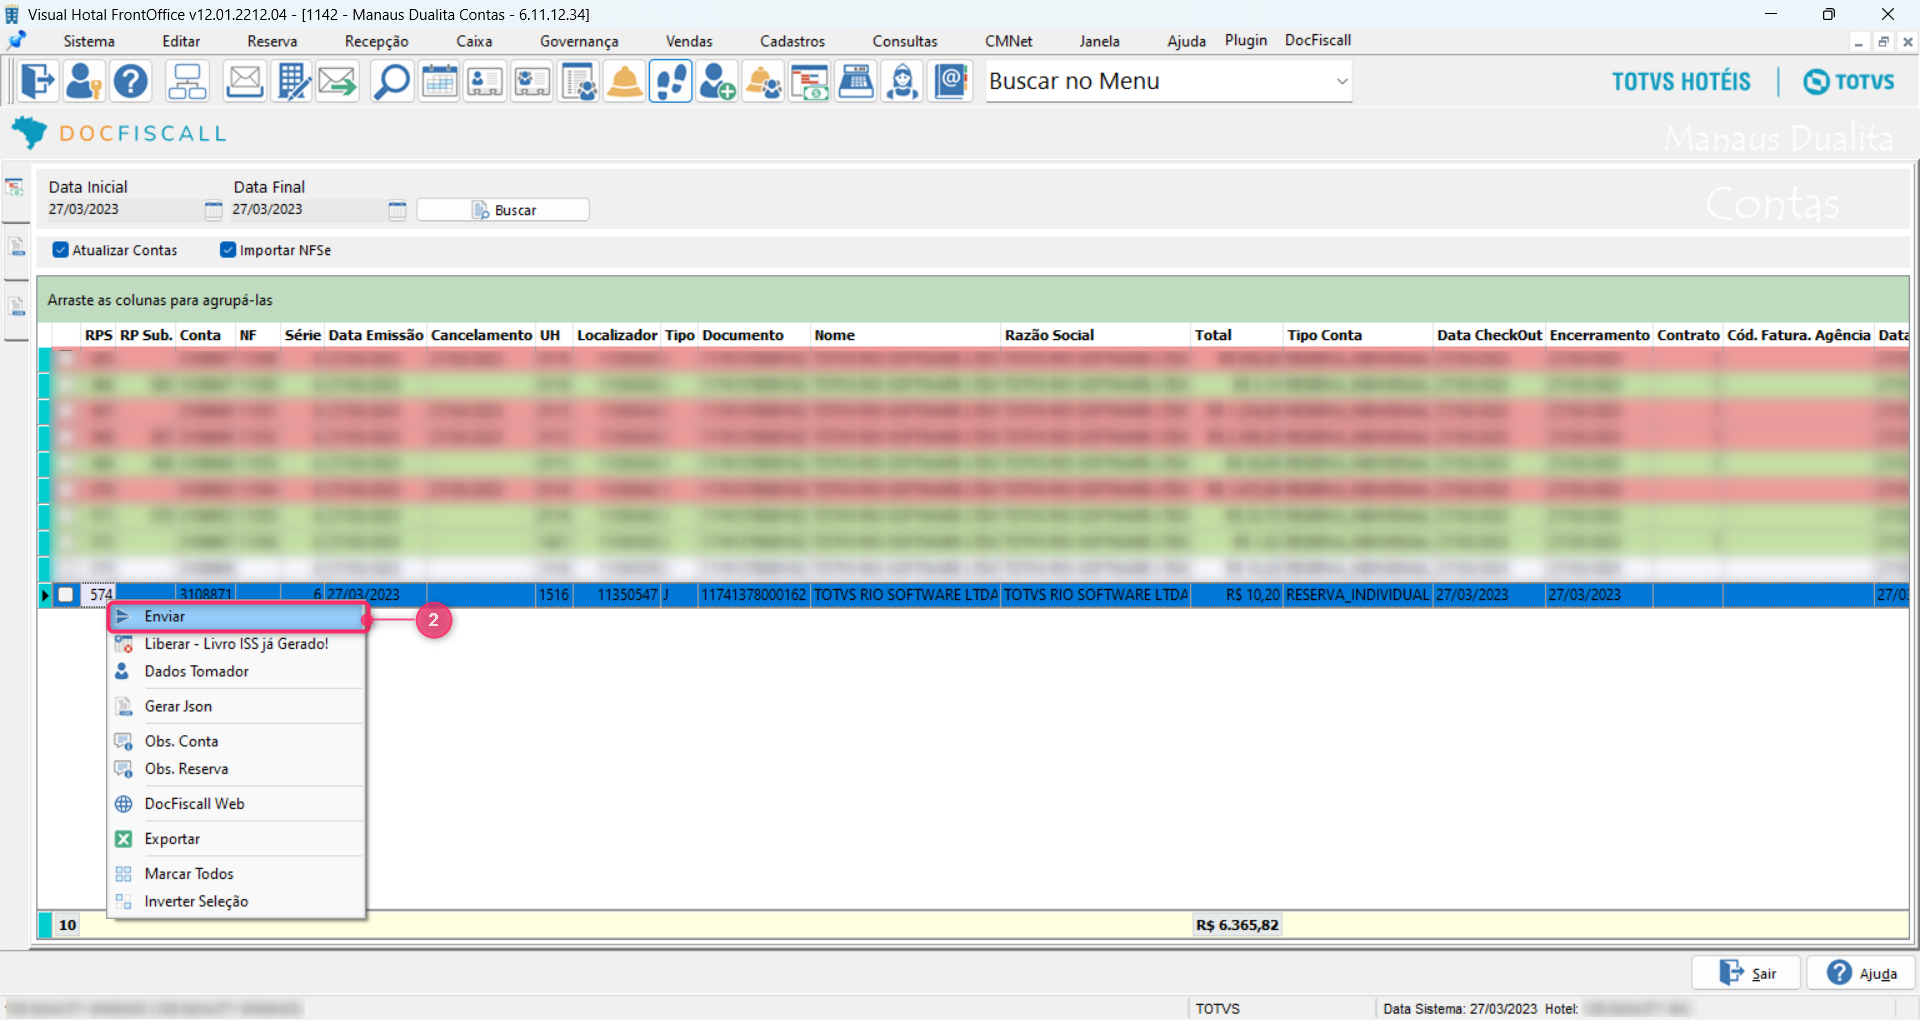Open the Recepção menu

pyautogui.click(x=377, y=41)
